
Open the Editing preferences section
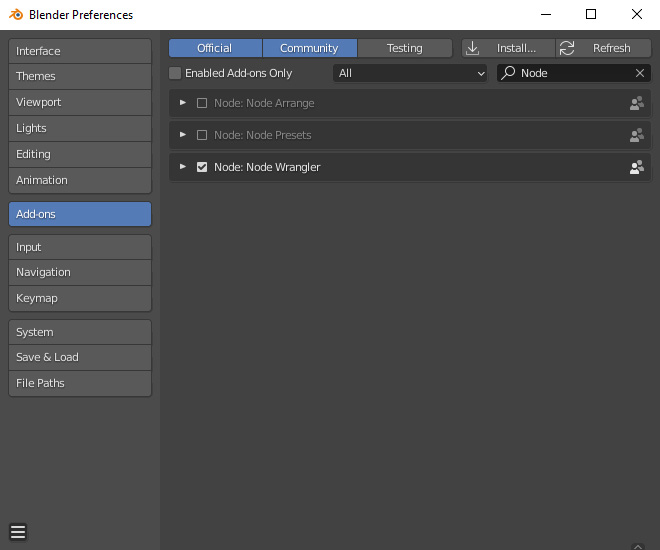pos(80,154)
